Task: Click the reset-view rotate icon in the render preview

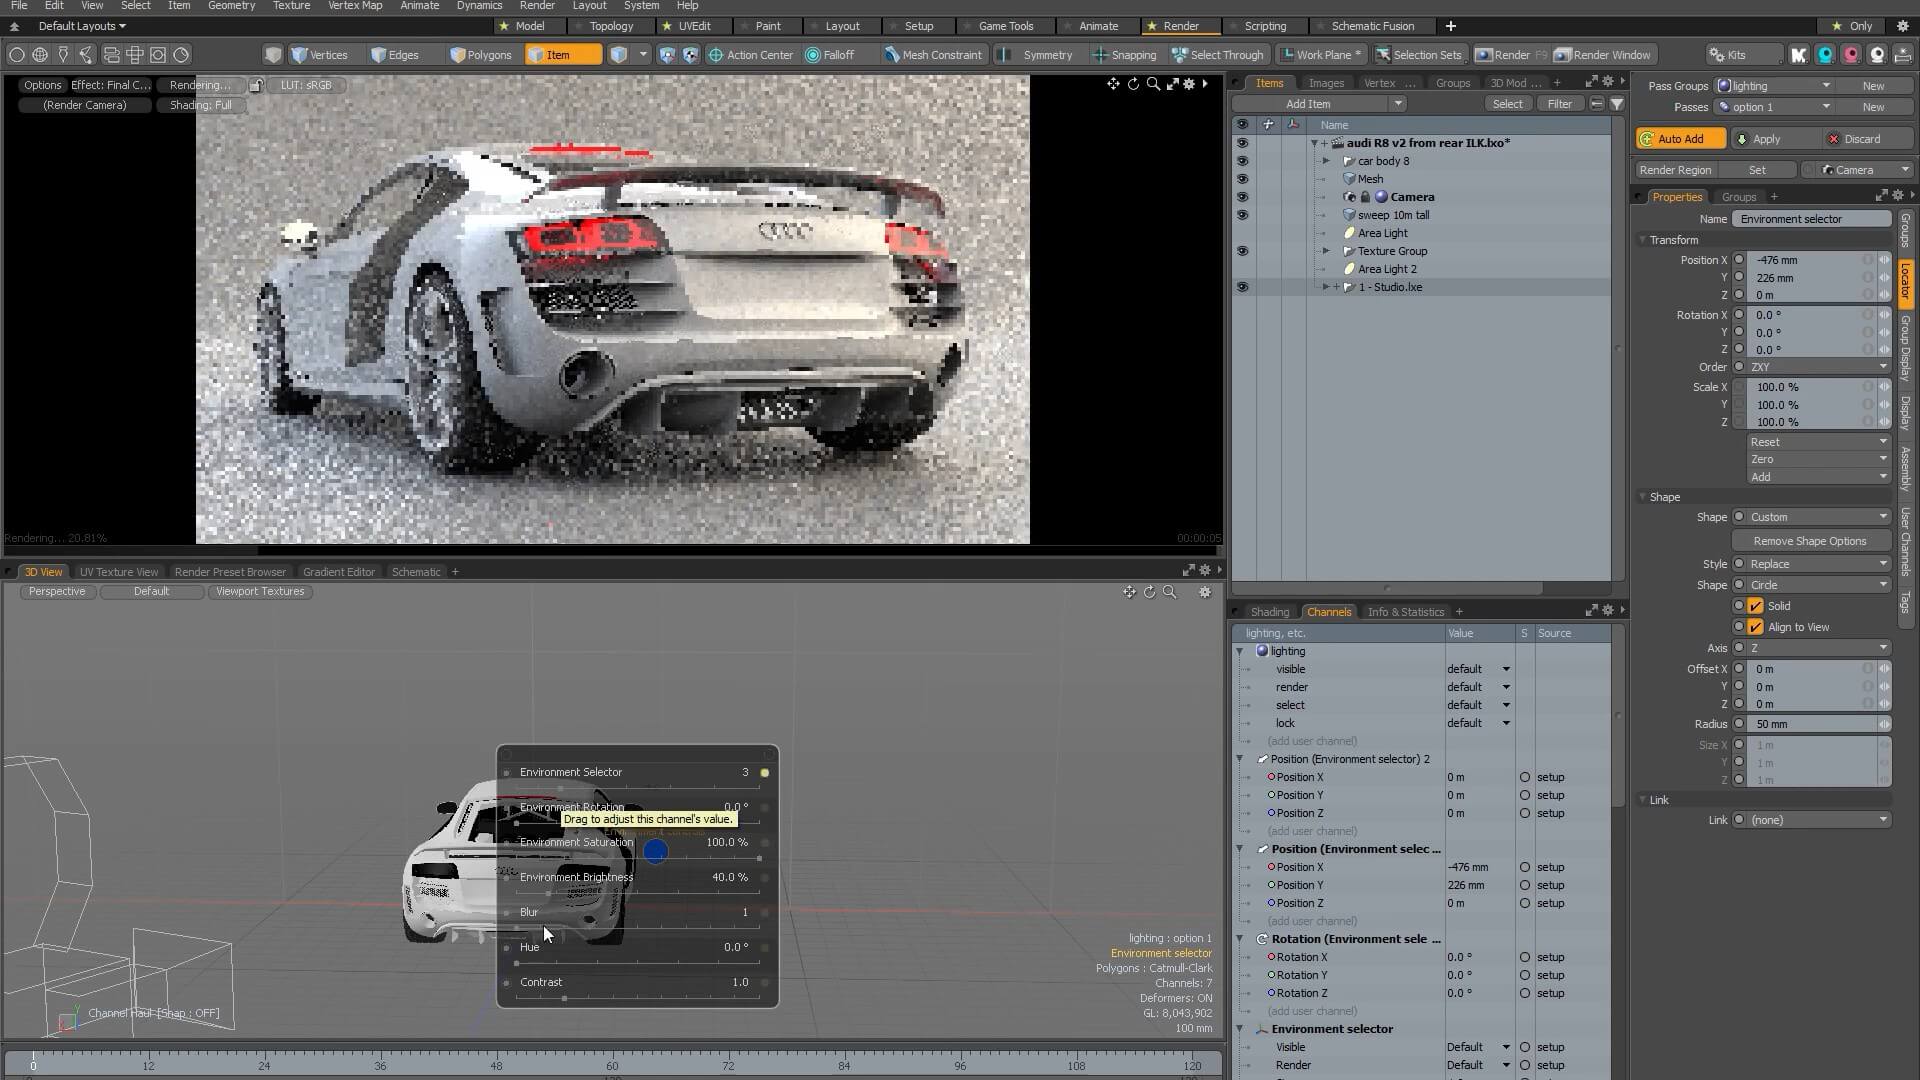Action: point(1133,84)
